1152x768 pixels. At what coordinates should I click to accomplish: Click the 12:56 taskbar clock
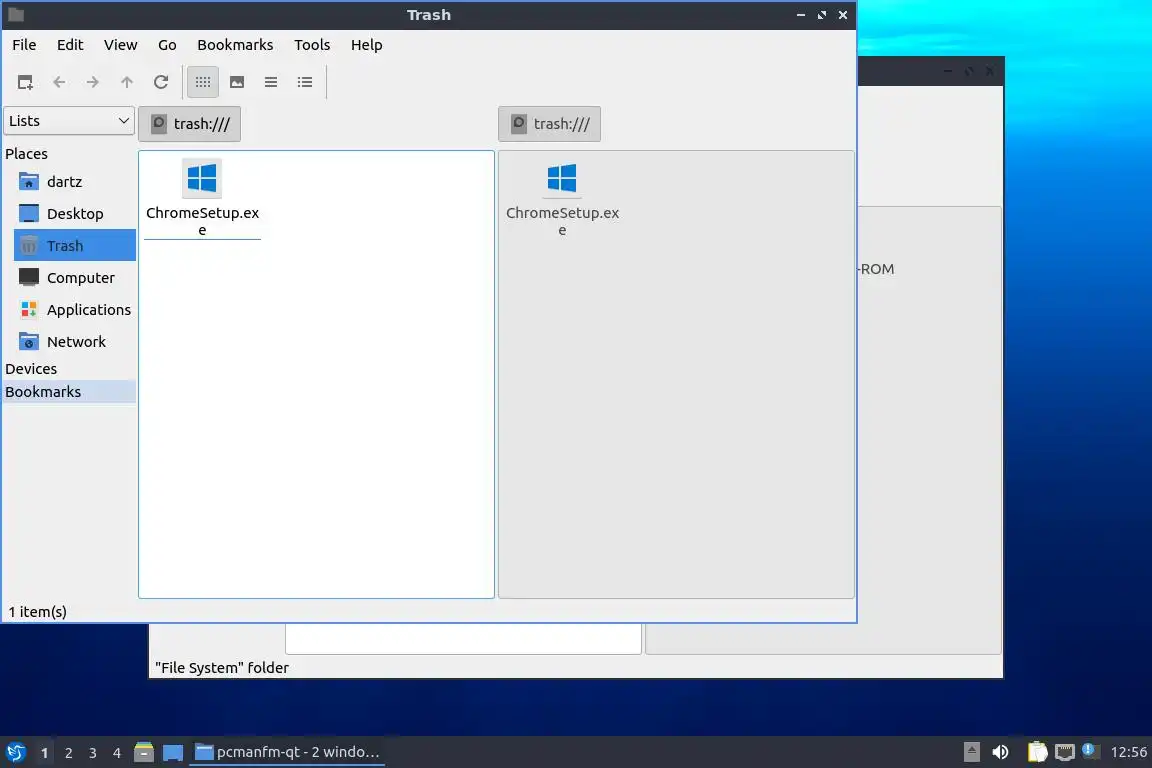[1128, 752]
